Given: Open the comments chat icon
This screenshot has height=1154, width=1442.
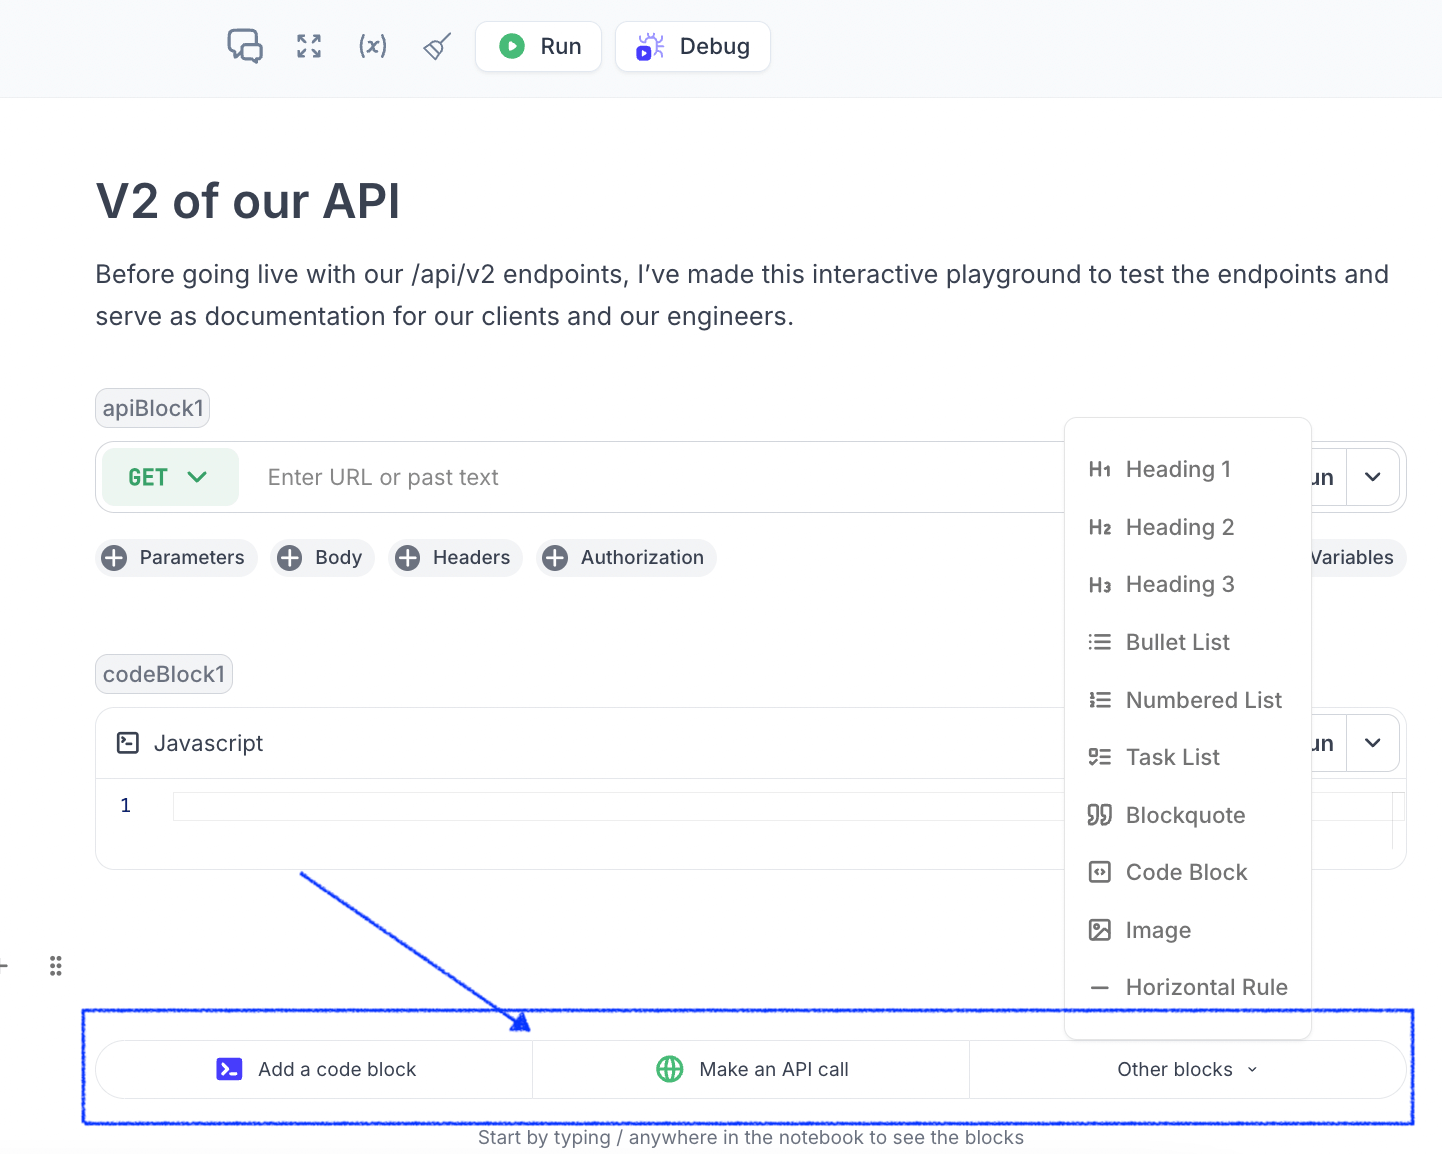Looking at the screenshot, I should click(245, 46).
